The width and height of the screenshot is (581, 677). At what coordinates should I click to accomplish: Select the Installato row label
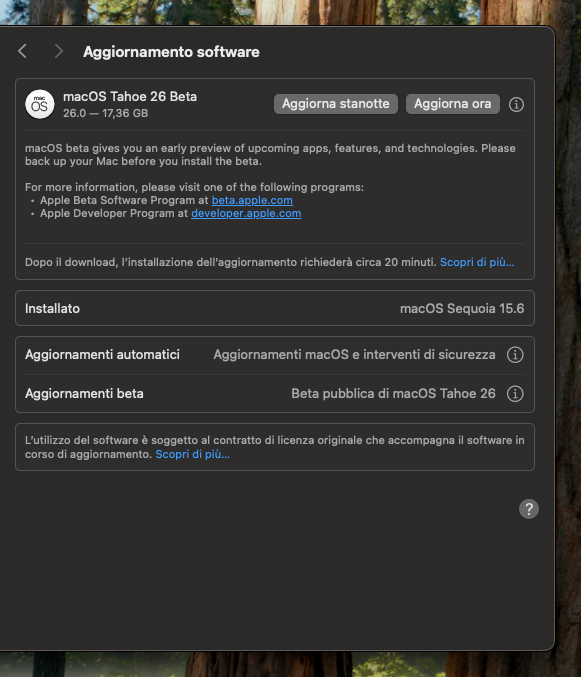point(52,309)
